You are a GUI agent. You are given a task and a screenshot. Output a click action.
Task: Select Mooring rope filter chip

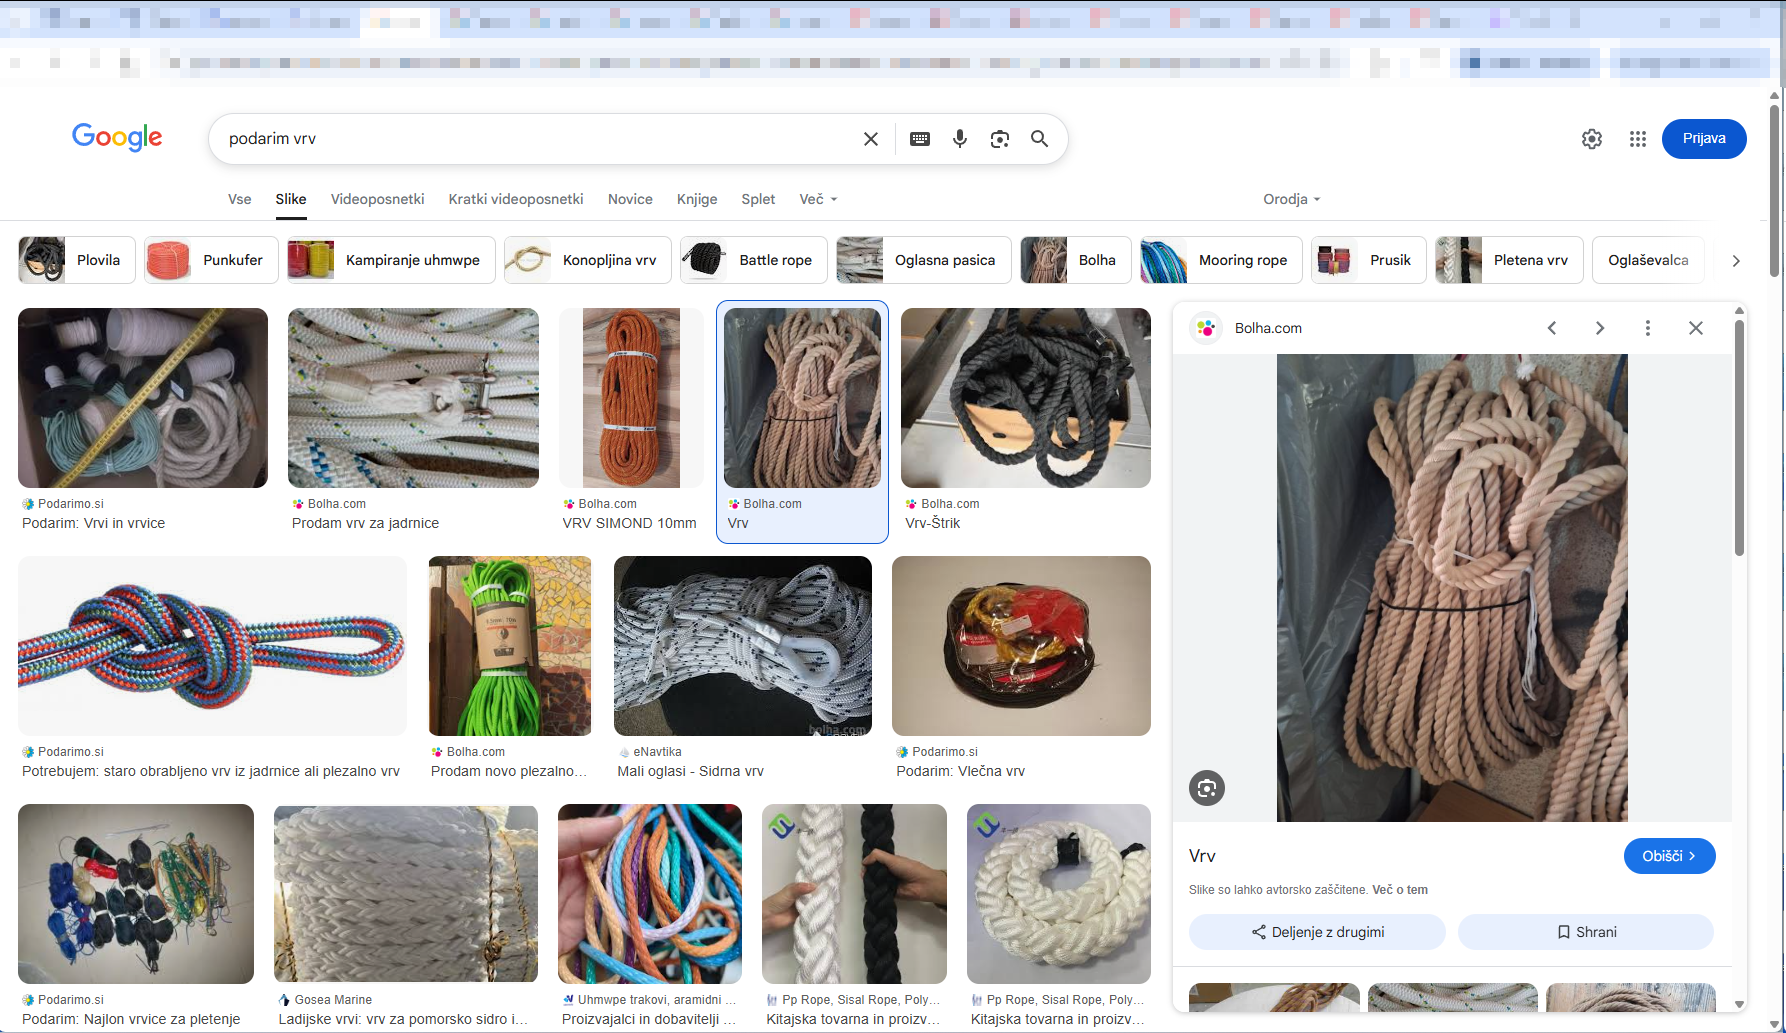click(x=1221, y=260)
